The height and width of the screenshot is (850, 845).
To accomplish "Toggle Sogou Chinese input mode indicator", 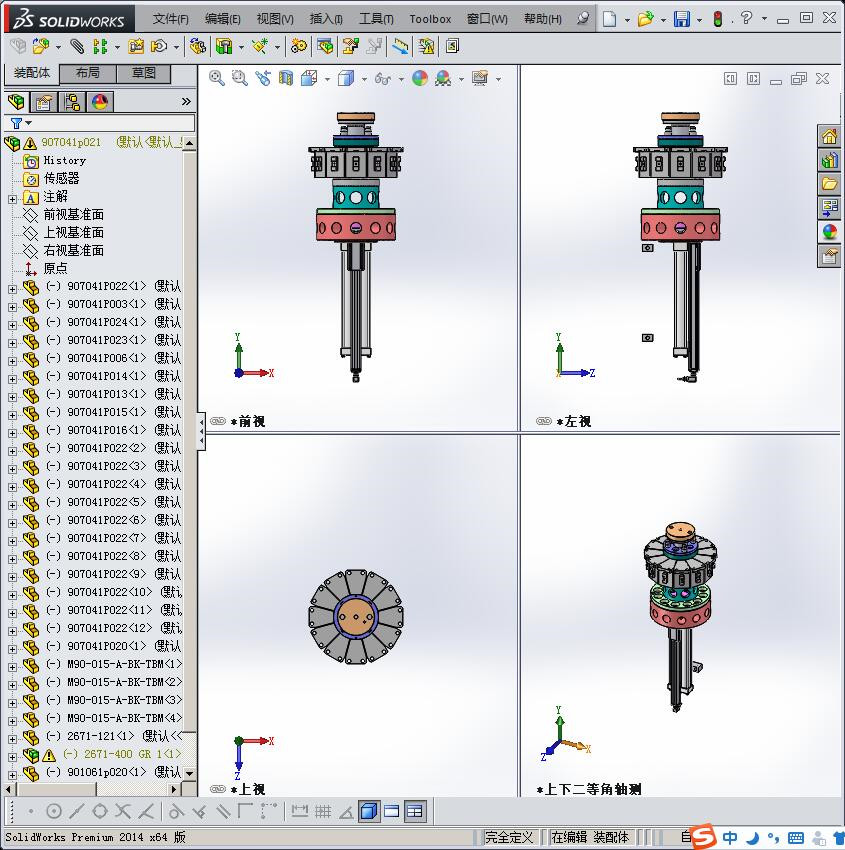I will tap(730, 837).
